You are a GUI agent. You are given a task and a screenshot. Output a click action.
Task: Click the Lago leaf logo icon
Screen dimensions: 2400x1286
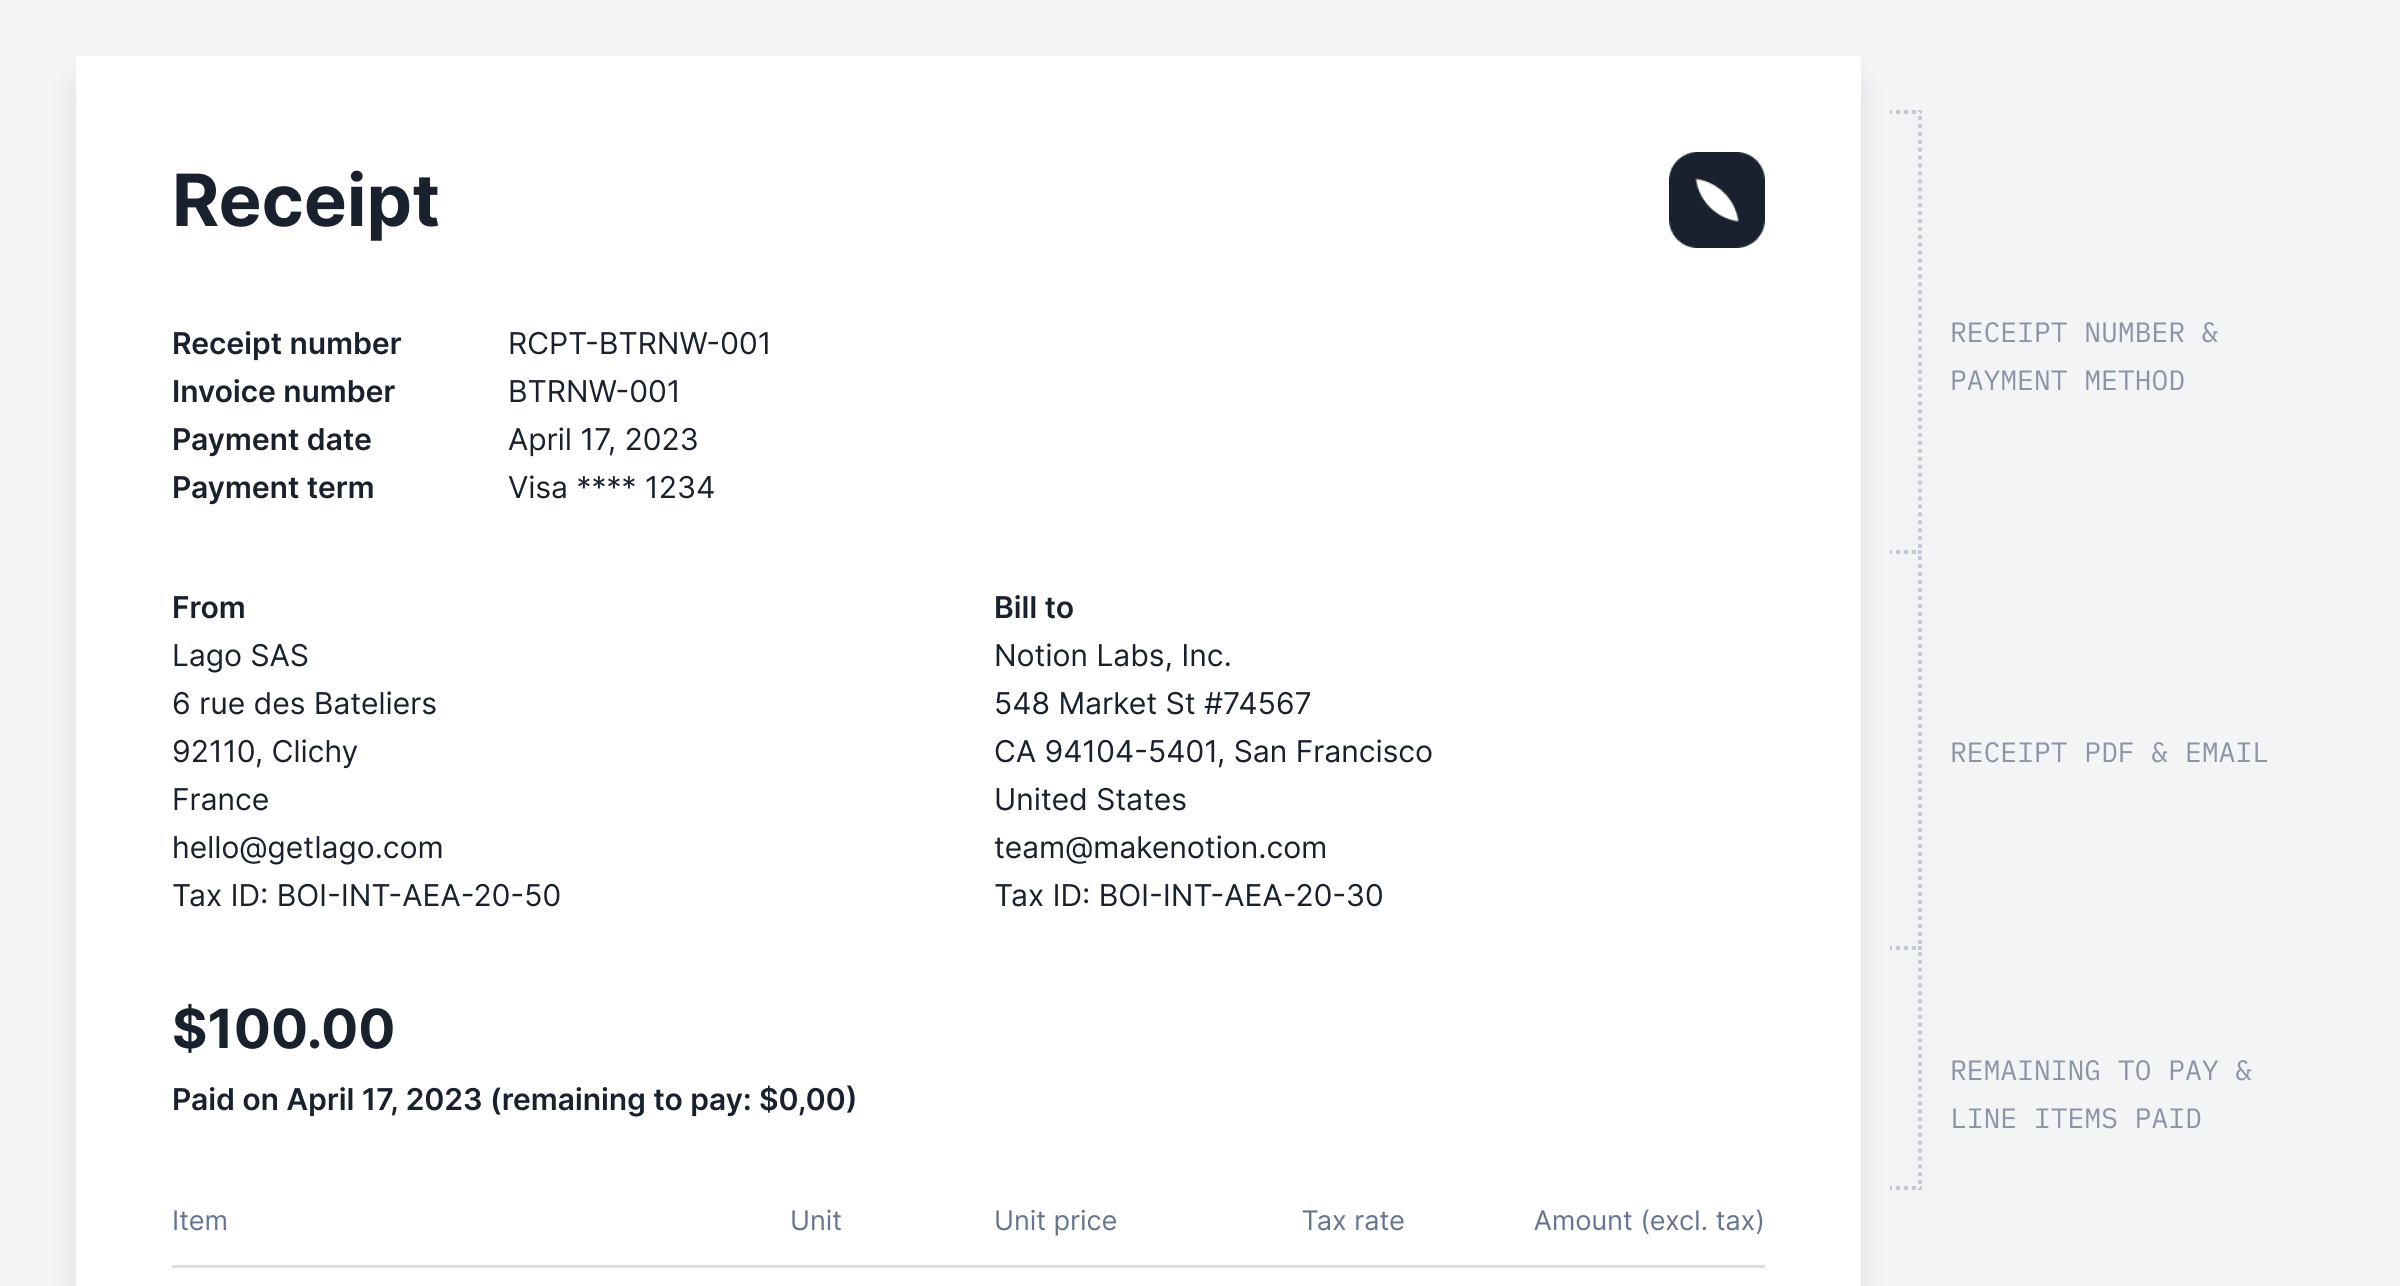pos(1716,200)
